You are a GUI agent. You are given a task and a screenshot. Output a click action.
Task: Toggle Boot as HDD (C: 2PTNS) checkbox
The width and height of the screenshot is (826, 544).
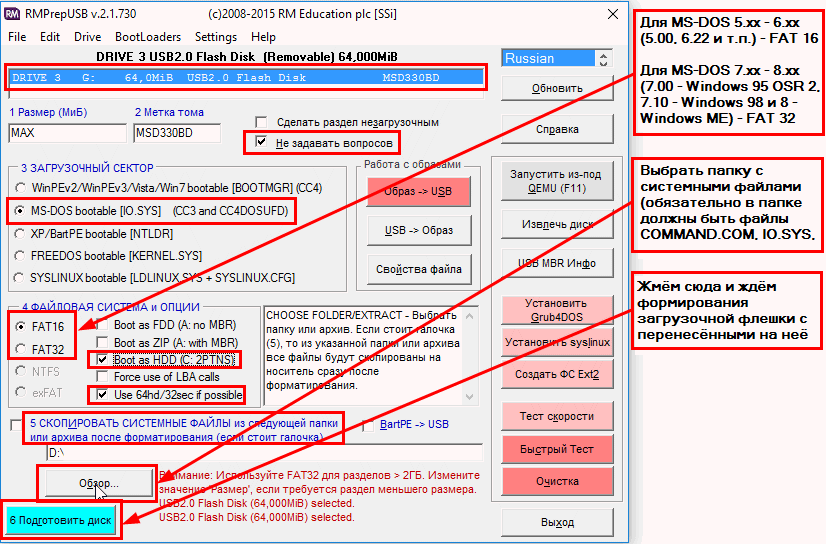click(102, 360)
